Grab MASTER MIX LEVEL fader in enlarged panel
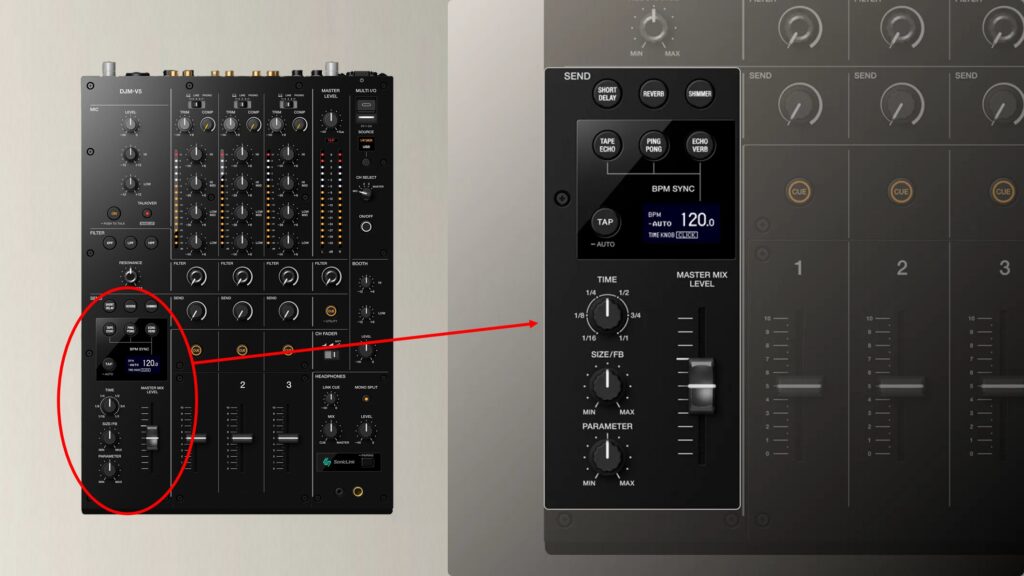1024x576 pixels. [701, 385]
